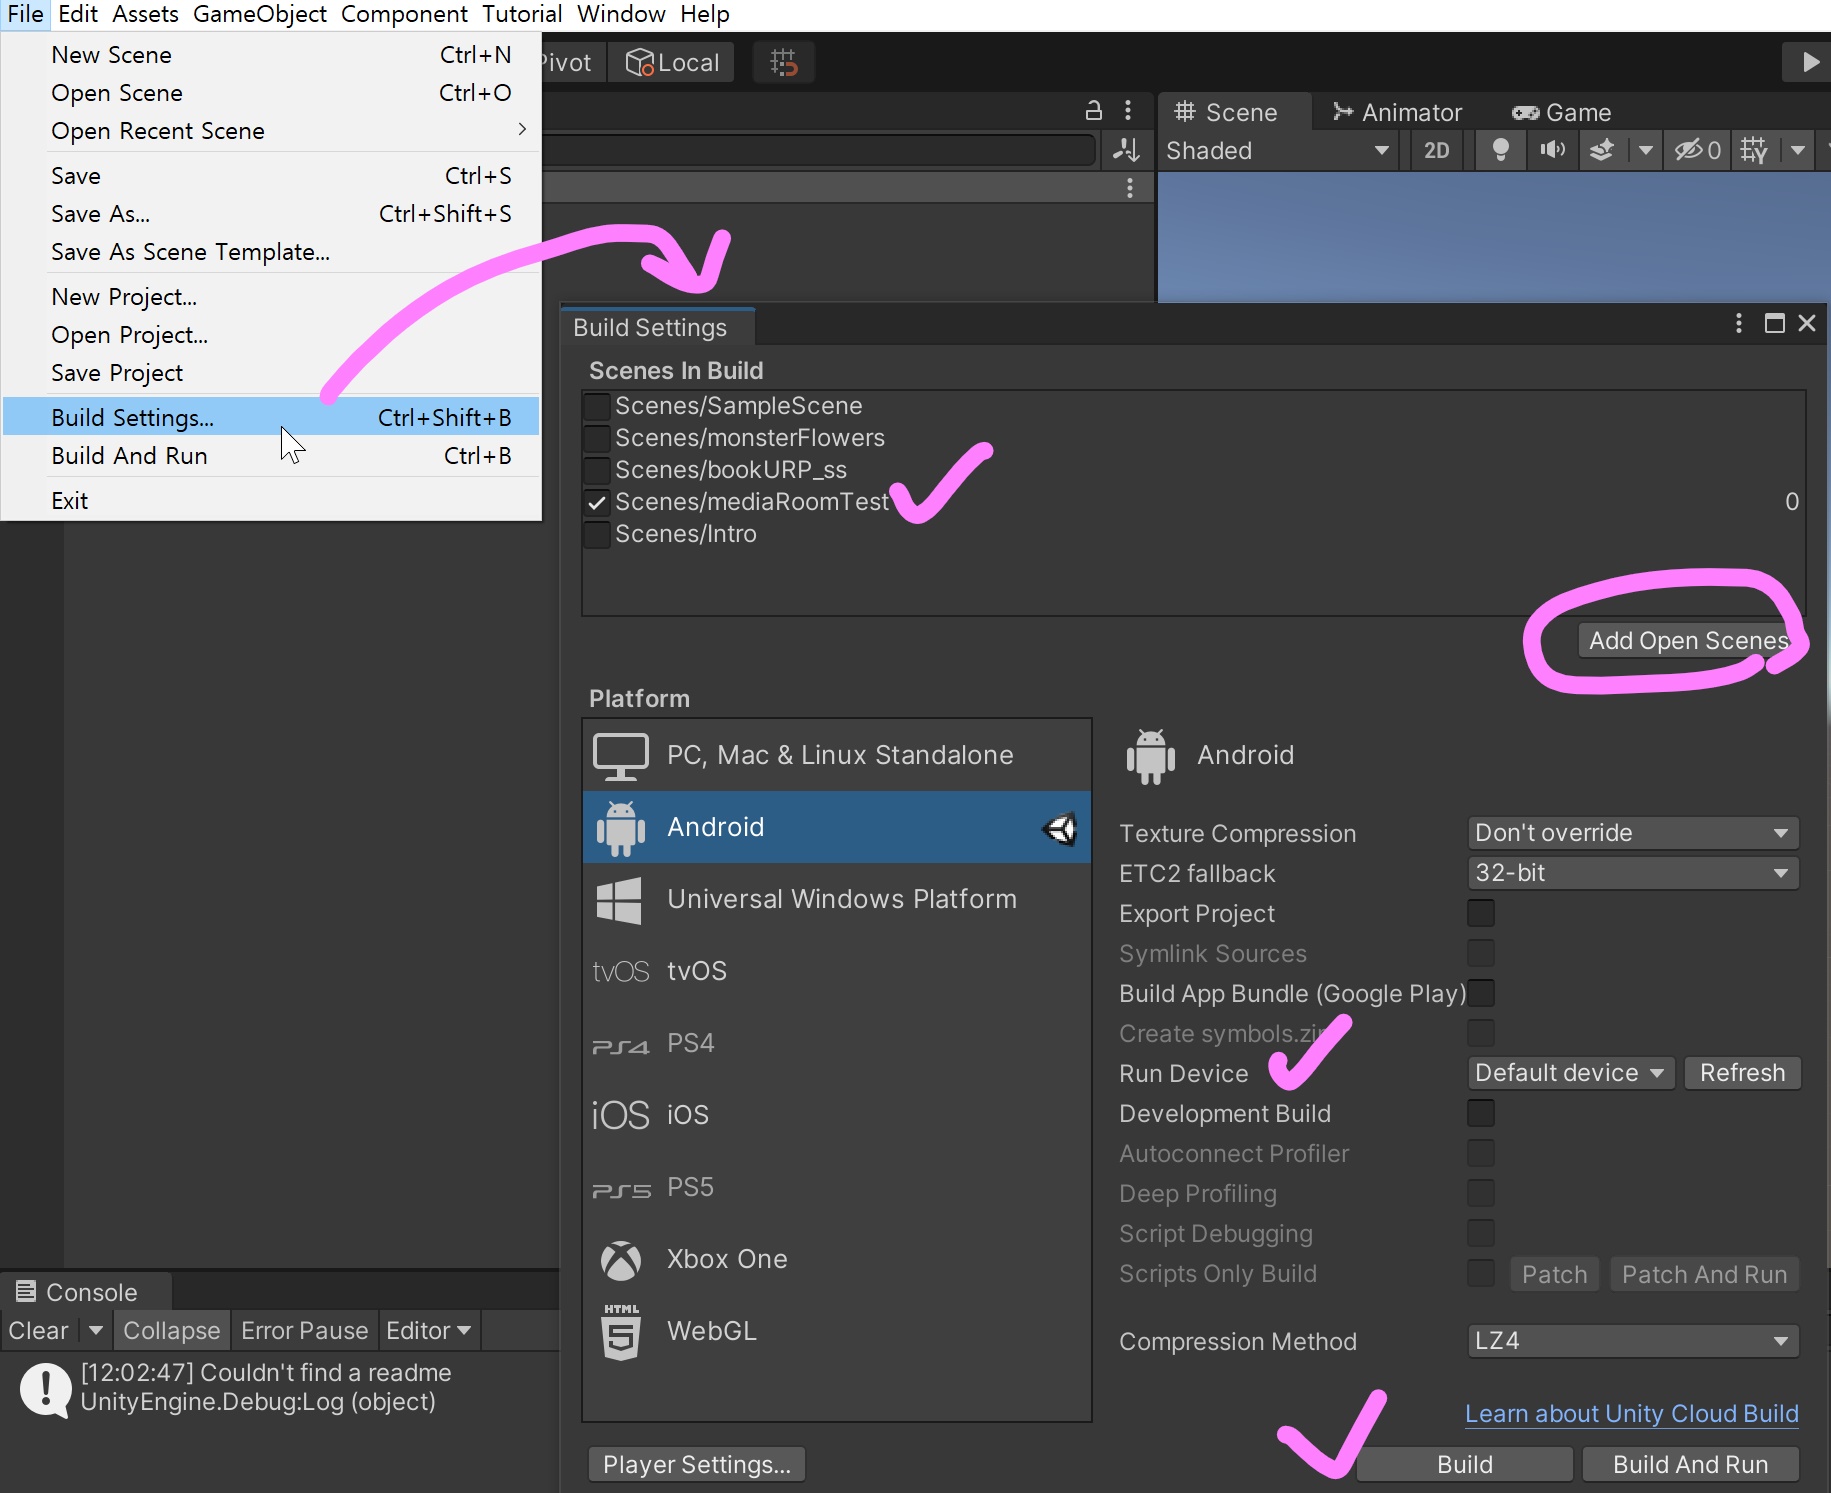1831x1493 pixels.
Task: Enable Development Build checkbox
Action: [1481, 1113]
